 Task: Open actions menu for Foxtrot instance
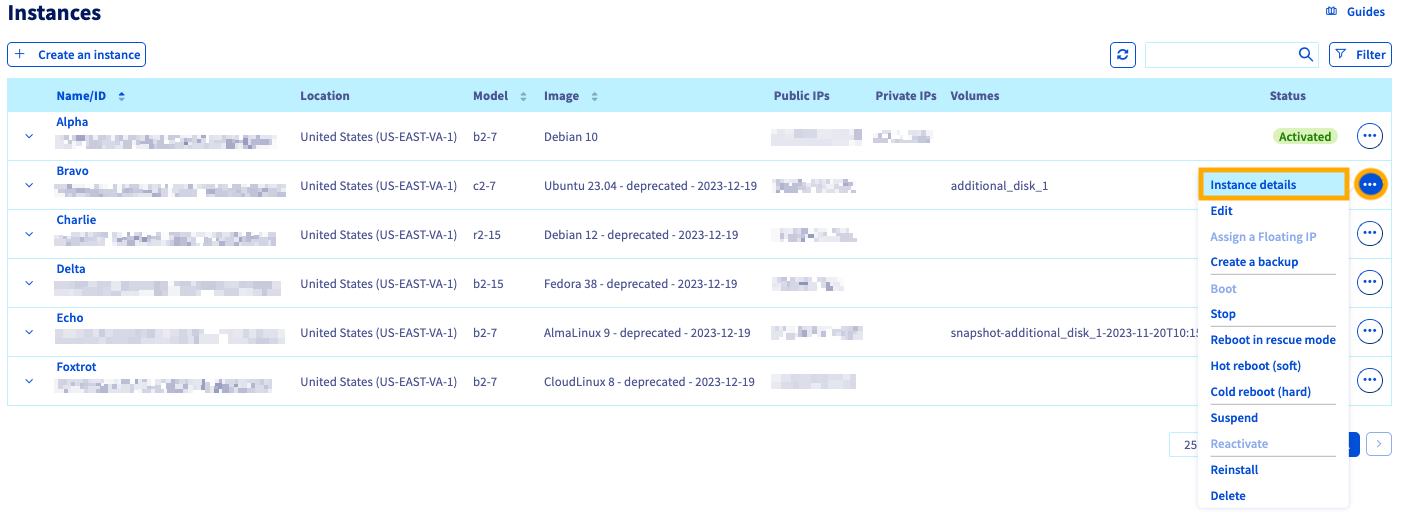click(x=1369, y=381)
